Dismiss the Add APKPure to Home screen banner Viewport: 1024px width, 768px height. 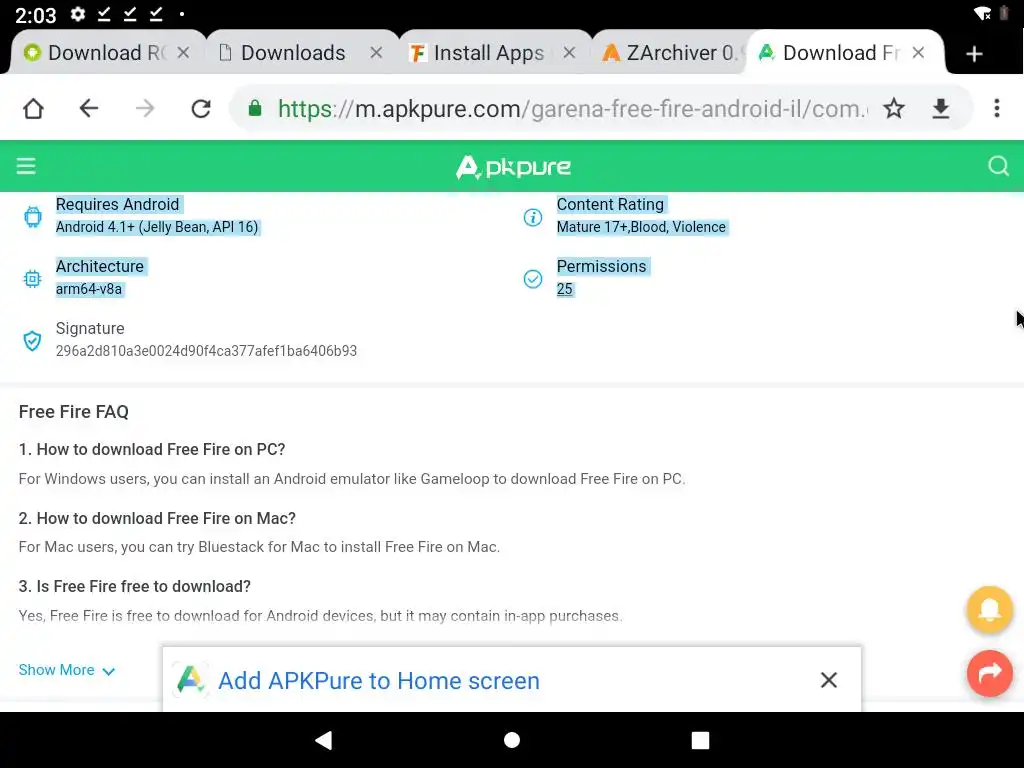pyautogui.click(x=829, y=680)
